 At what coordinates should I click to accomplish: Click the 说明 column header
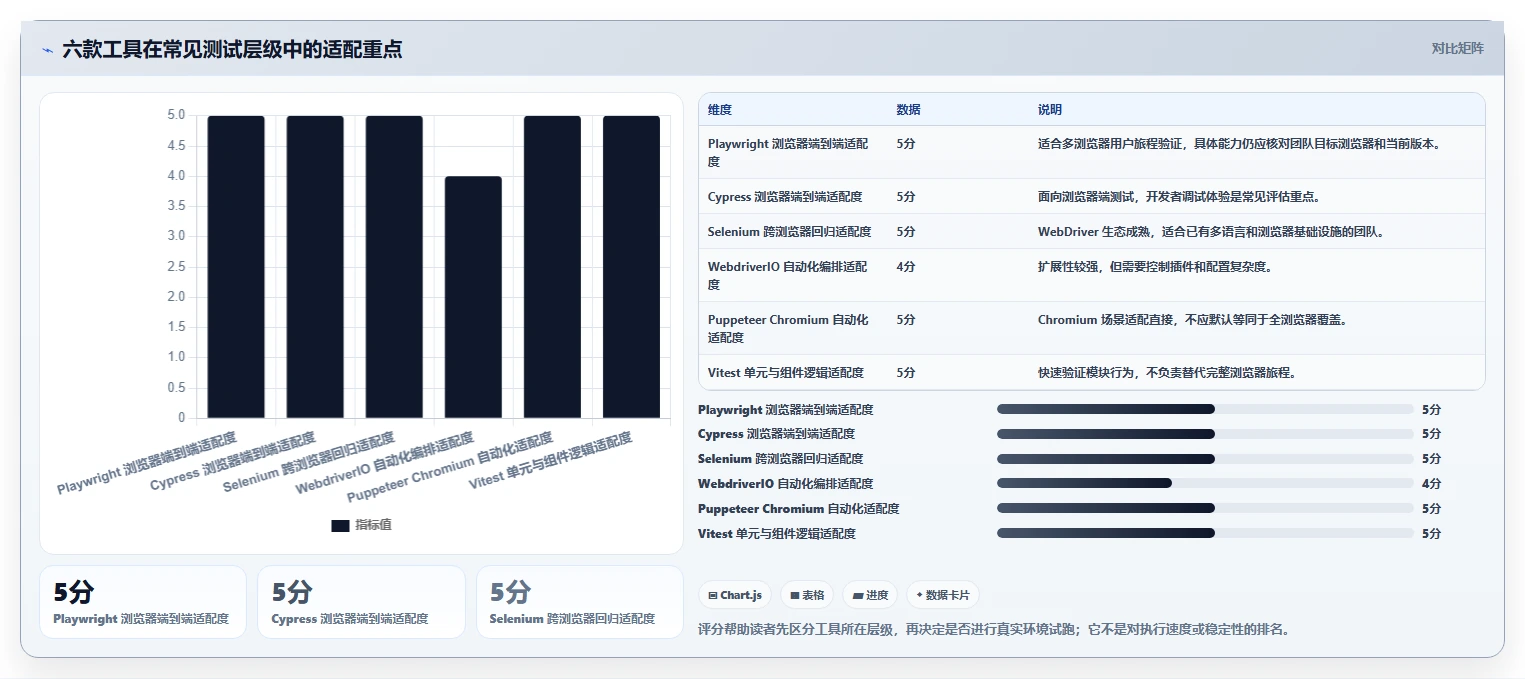point(1050,110)
